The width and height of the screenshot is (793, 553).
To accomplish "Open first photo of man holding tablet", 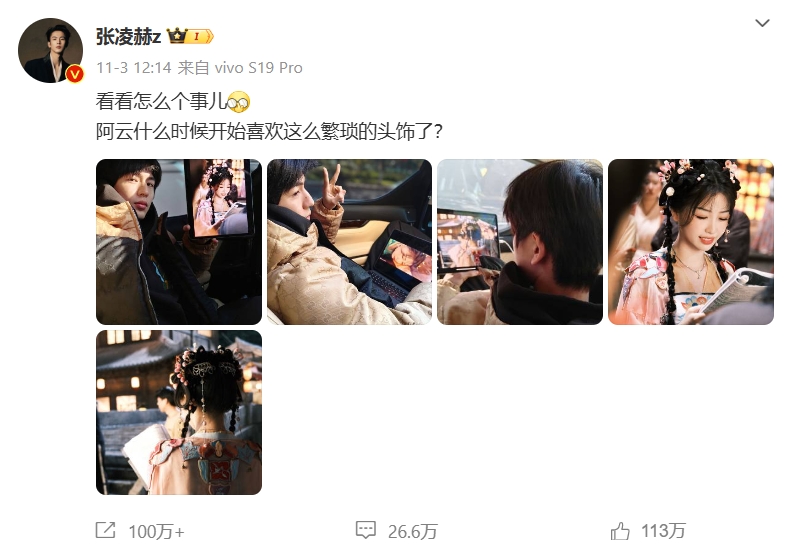I will 179,242.
